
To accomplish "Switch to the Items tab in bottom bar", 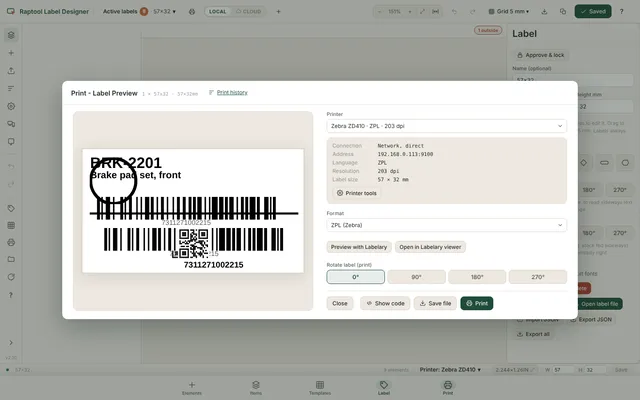I will point(256,388).
